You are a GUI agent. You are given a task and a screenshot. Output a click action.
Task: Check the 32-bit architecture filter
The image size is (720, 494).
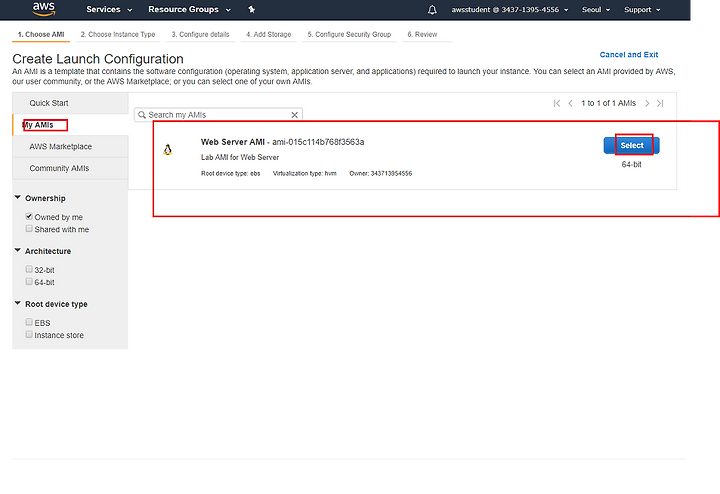click(x=29, y=269)
